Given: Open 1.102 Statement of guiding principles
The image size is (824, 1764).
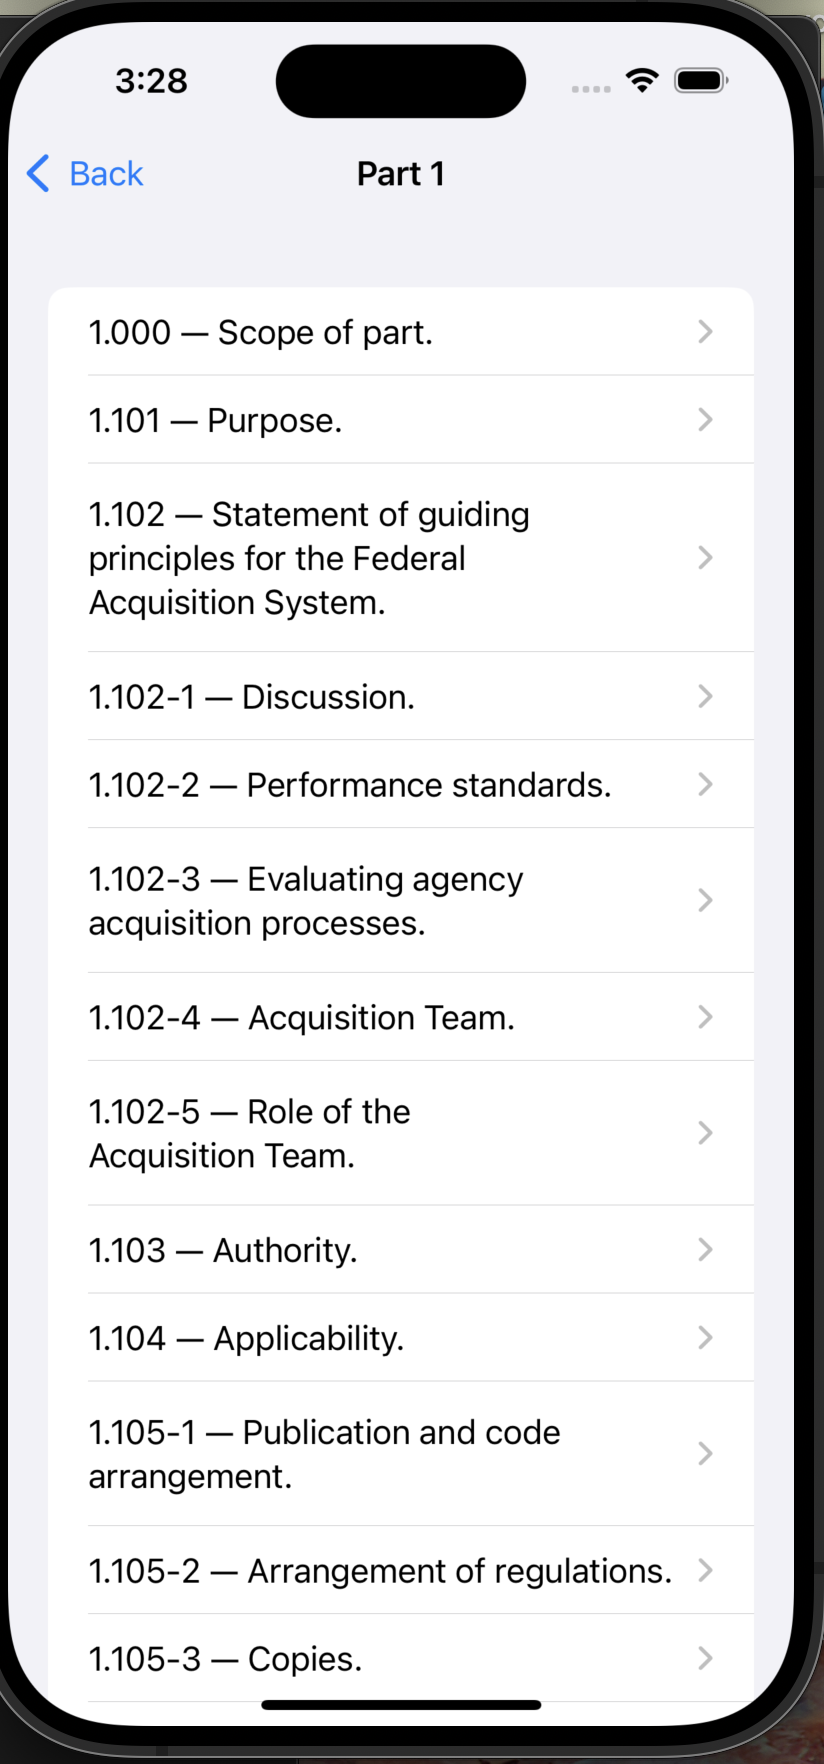Looking at the screenshot, I should pyautogui.click(x=401, y=558).
